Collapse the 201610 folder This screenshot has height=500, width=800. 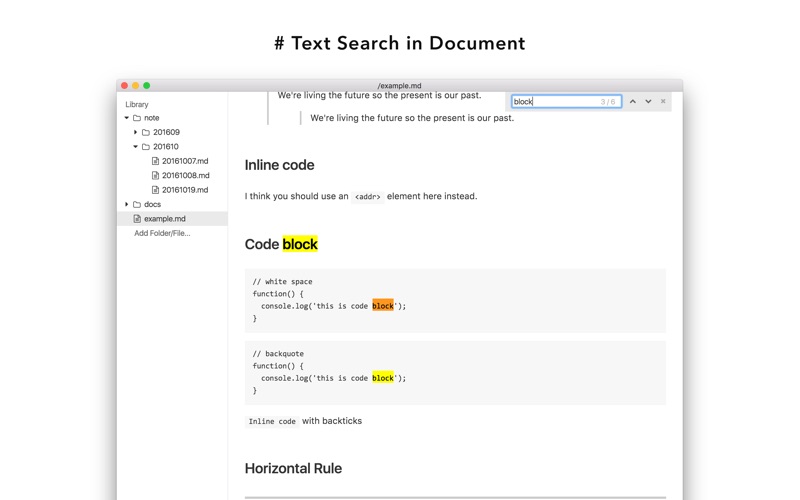pyautogui.click(x=136, y=146)
